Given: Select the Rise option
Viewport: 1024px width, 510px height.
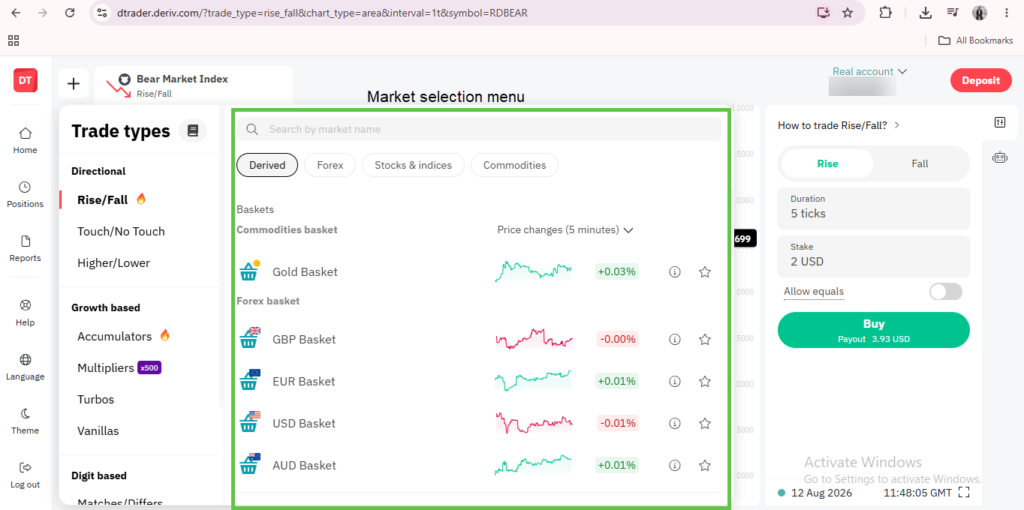Looking at the screenshot, I should click(x=827, y=164).
